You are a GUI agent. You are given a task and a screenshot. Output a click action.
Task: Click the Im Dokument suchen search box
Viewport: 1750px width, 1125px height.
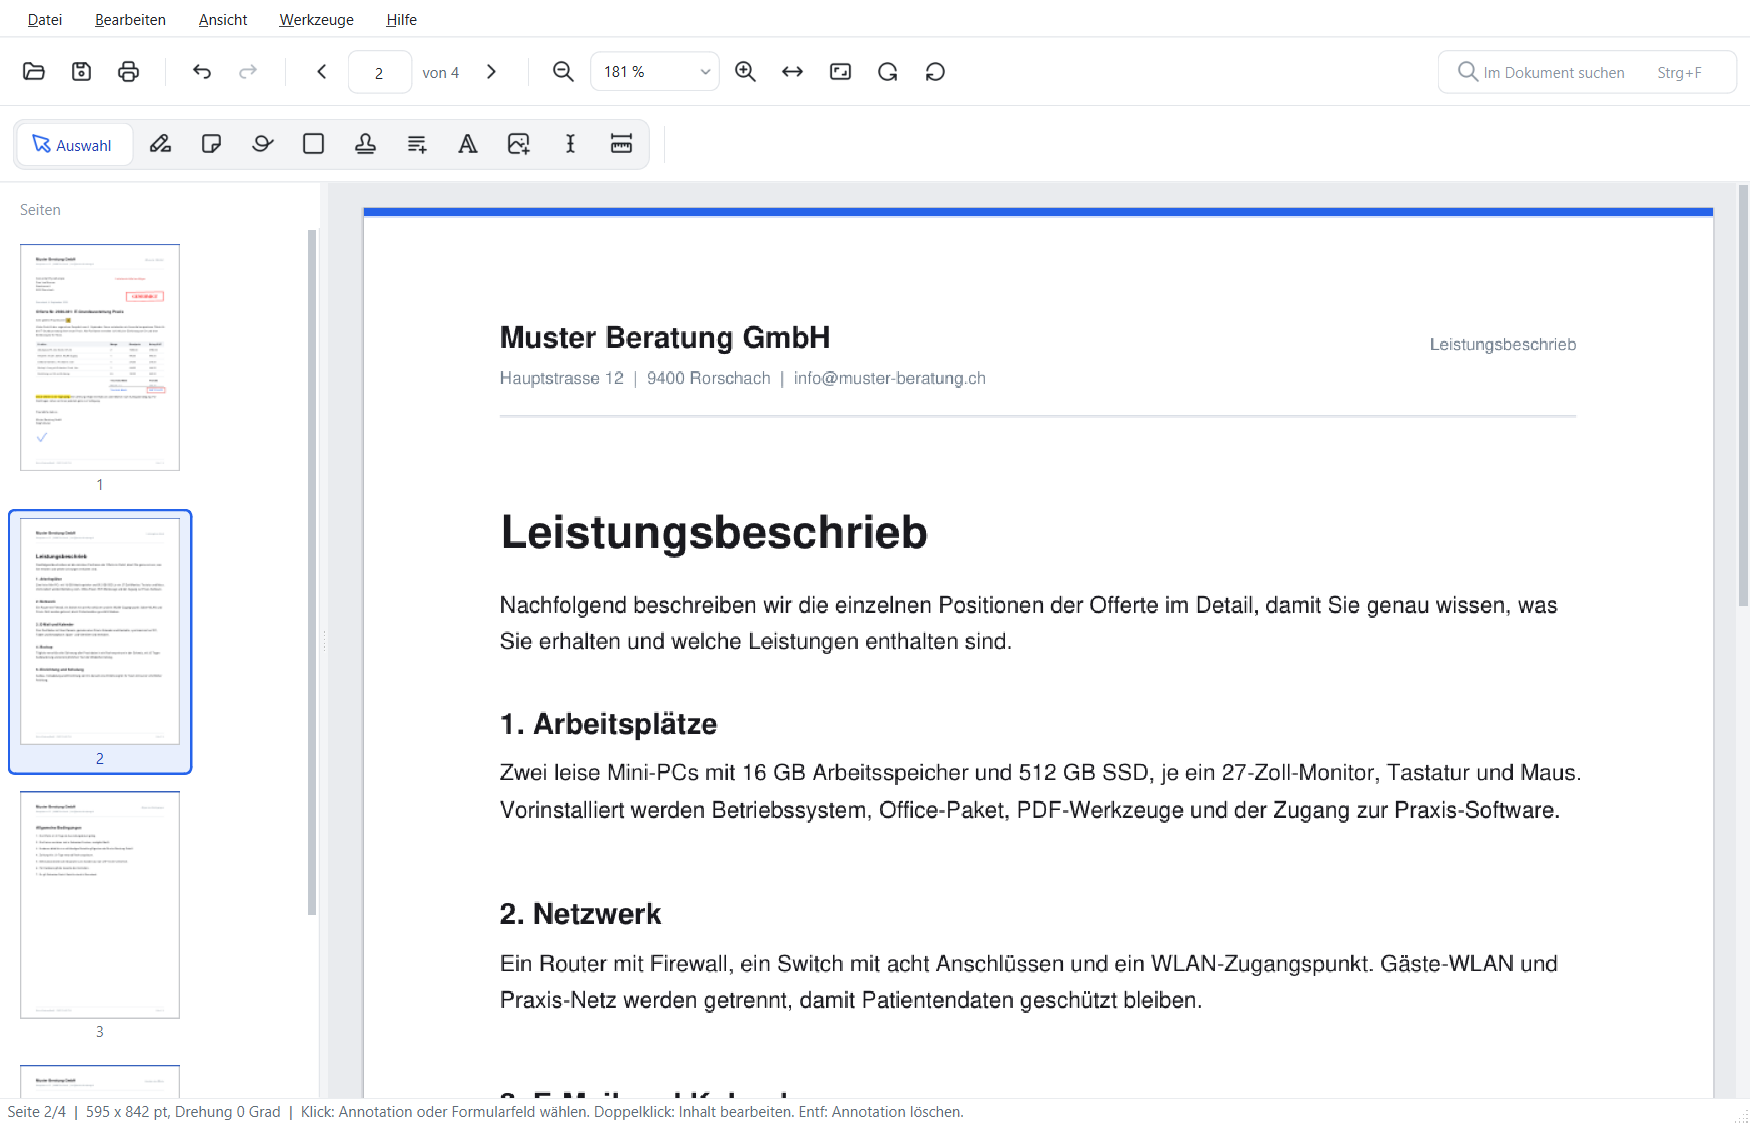(1587, 72)
